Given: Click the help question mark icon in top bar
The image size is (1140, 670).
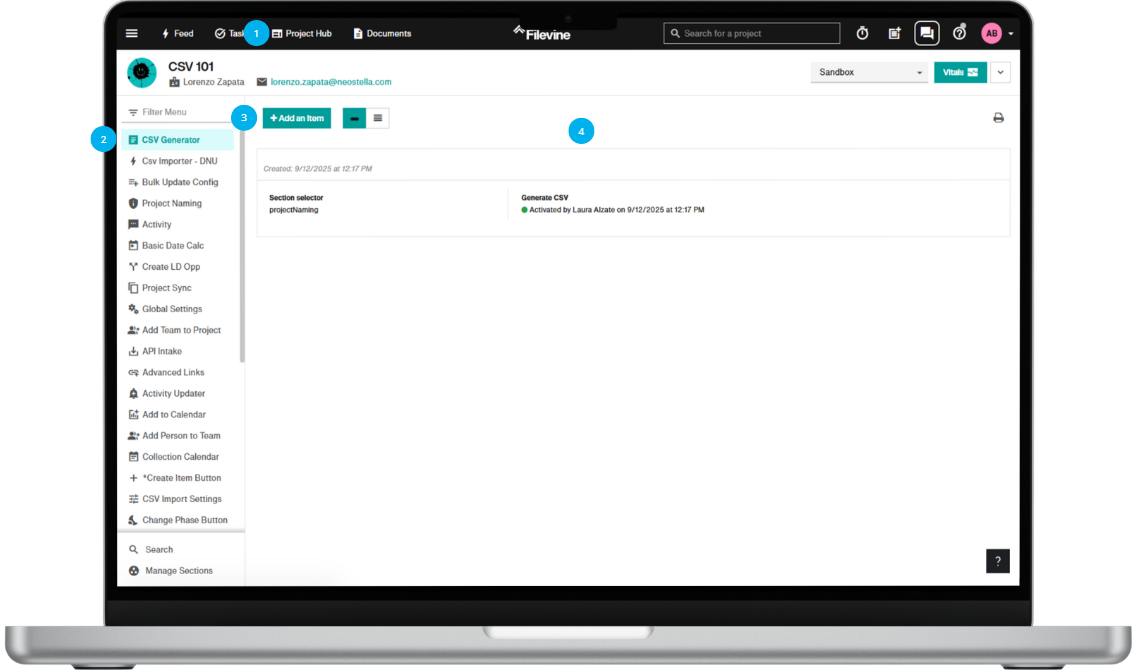Looking at the screenshot, I should [x=959, y=33].
